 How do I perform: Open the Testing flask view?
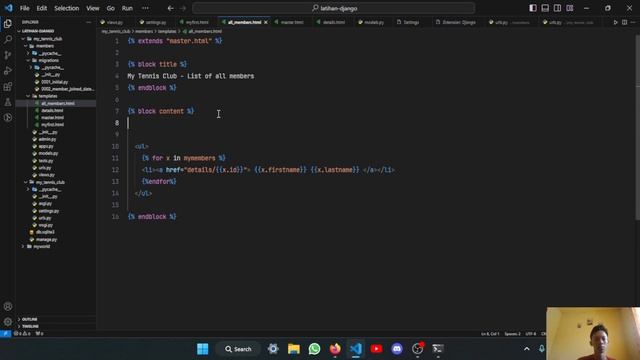tap(8, 102)
